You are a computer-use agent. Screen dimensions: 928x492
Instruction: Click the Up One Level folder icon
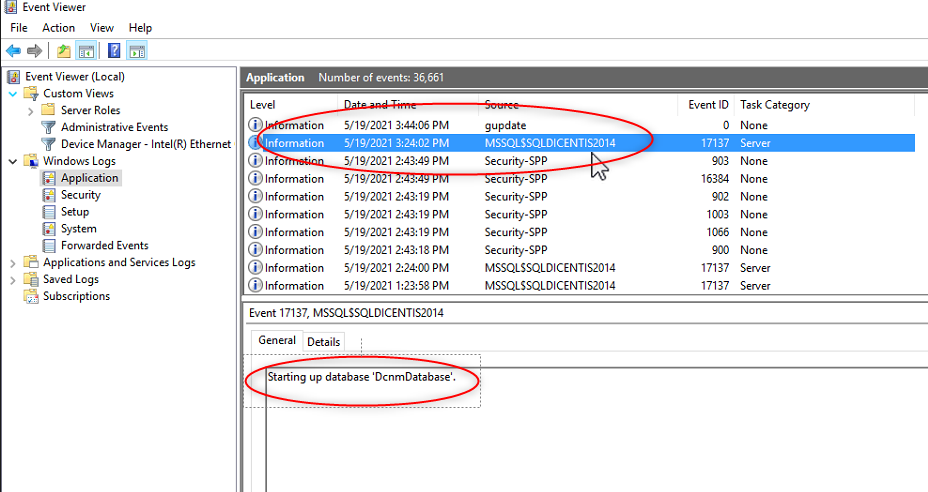(64, 51)
